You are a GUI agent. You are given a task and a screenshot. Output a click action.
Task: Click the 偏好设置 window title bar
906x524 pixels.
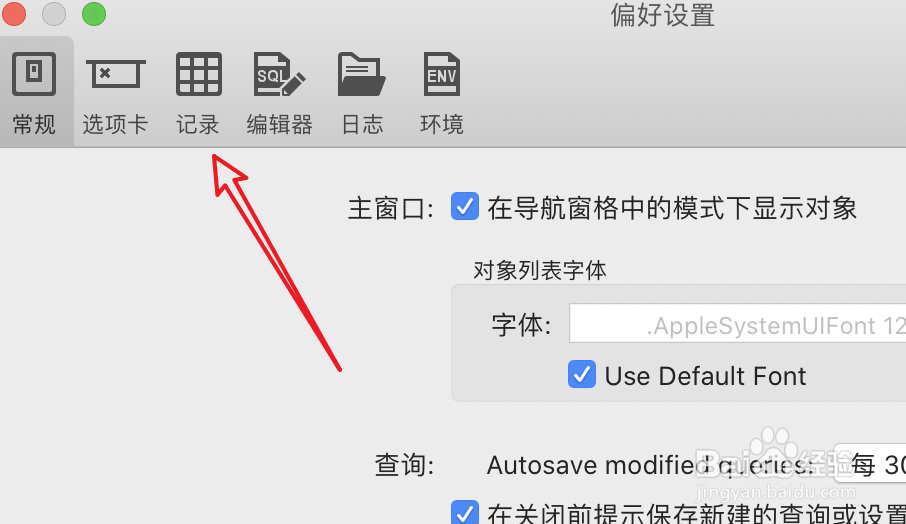click(x=662, y=15)
